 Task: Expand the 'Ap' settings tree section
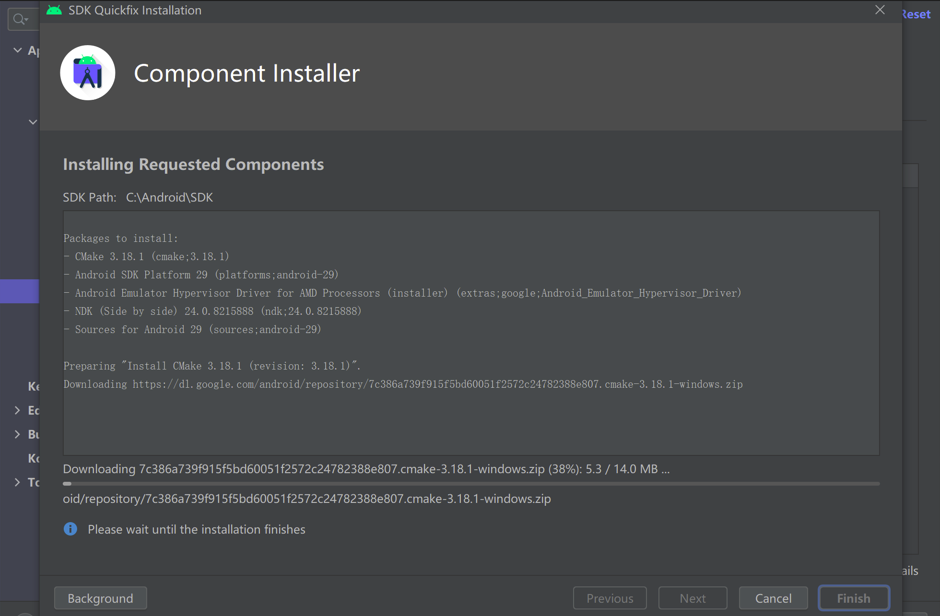(17, 50)
